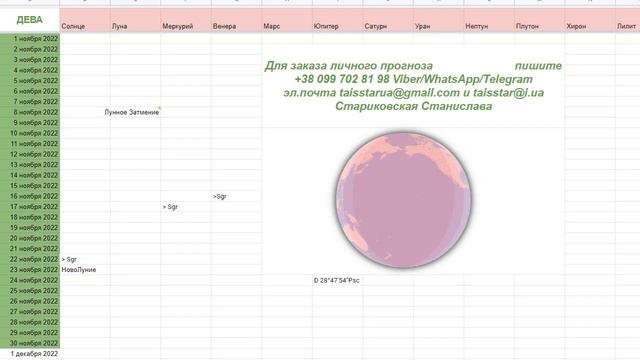Select the 26 ноября 2022 date cell
Viewport: 640px width, 360px height.
30,302
